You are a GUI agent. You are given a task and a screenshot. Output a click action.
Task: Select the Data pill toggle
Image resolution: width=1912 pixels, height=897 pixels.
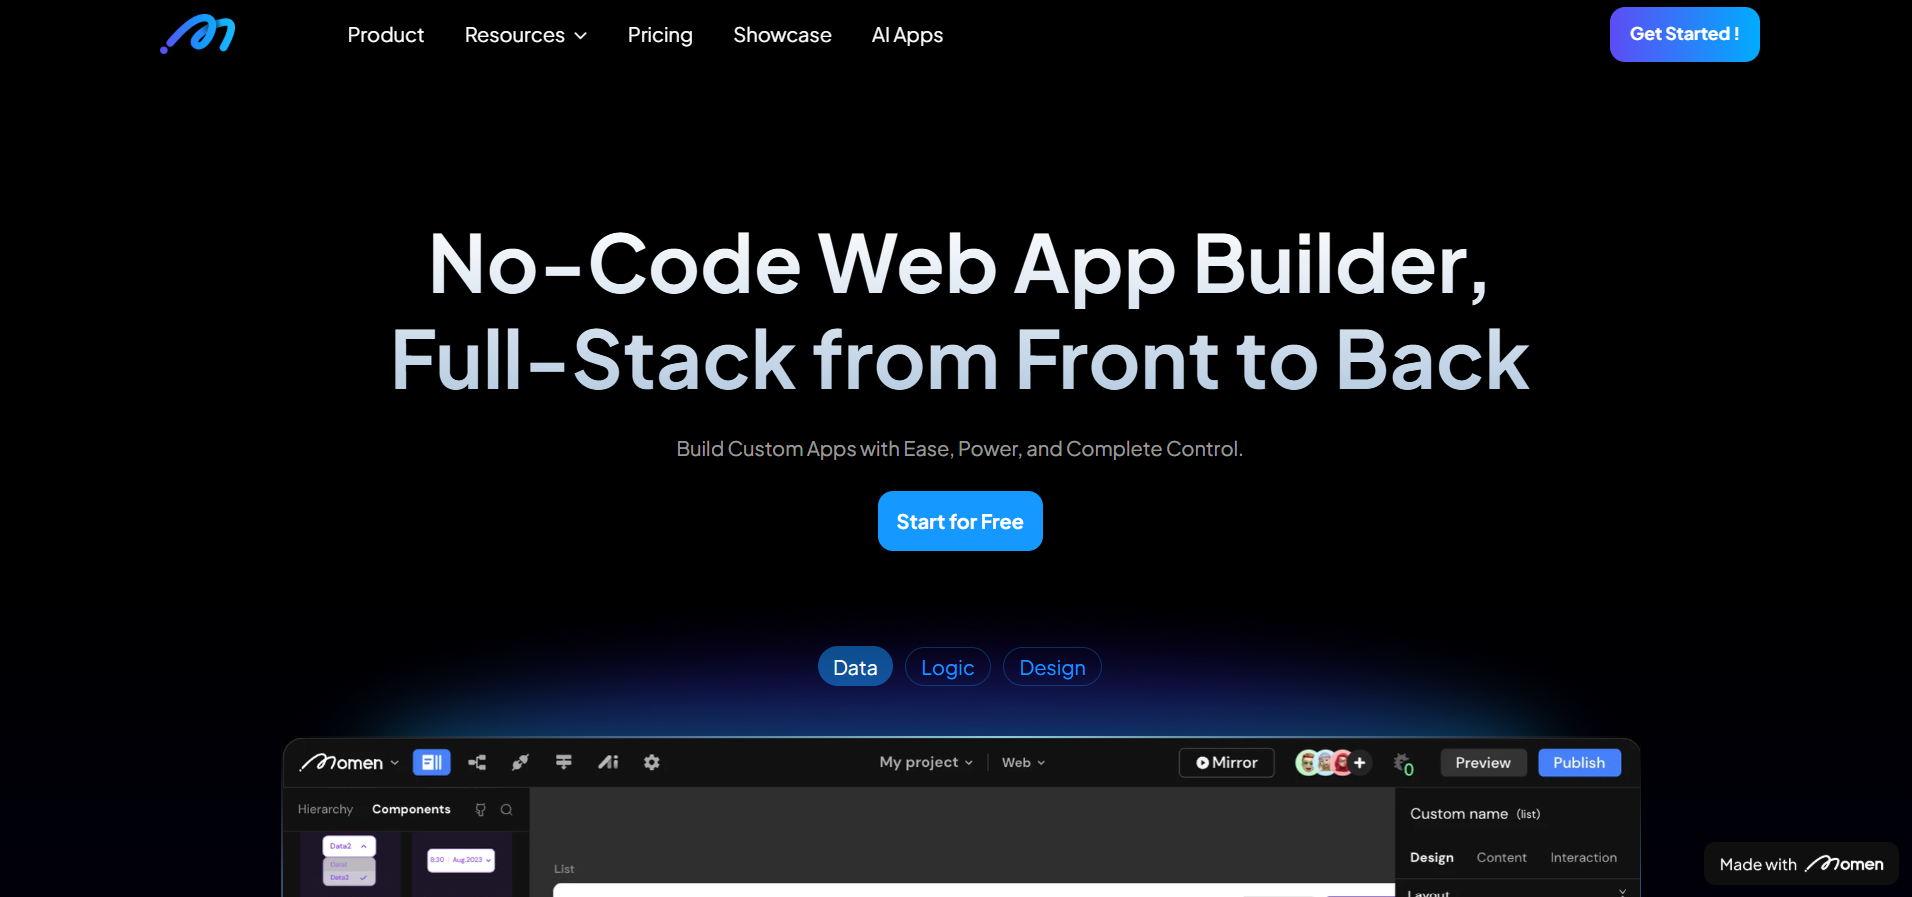click(855, 667)
